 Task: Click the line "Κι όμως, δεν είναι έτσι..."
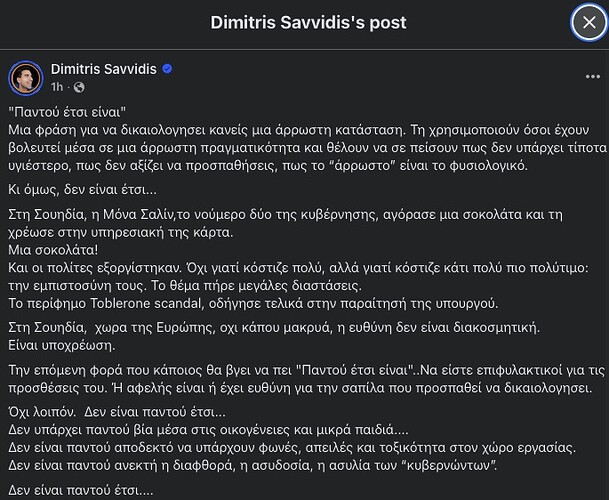click(x=82, y=190)
